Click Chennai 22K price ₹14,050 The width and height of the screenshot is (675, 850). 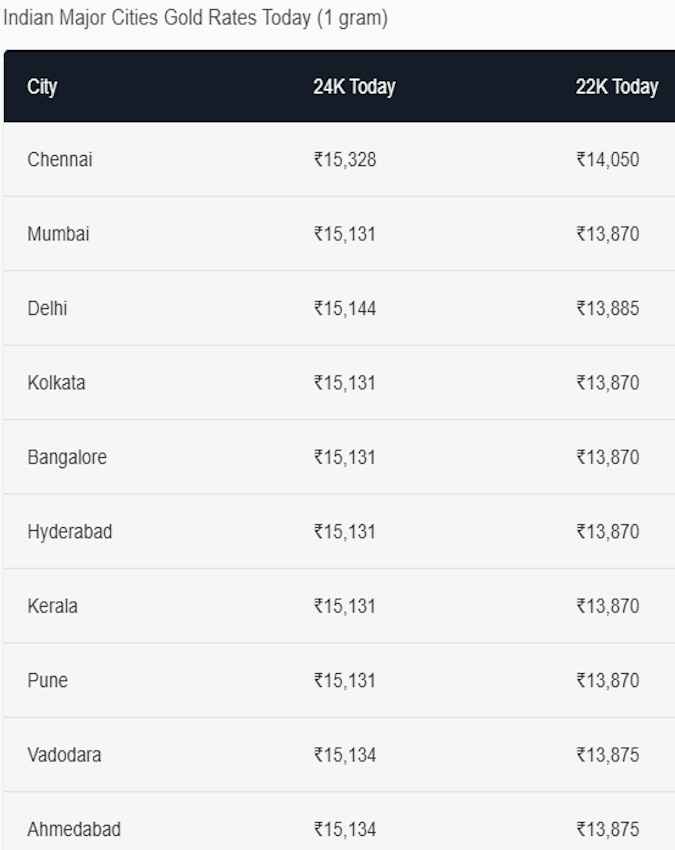608,160
